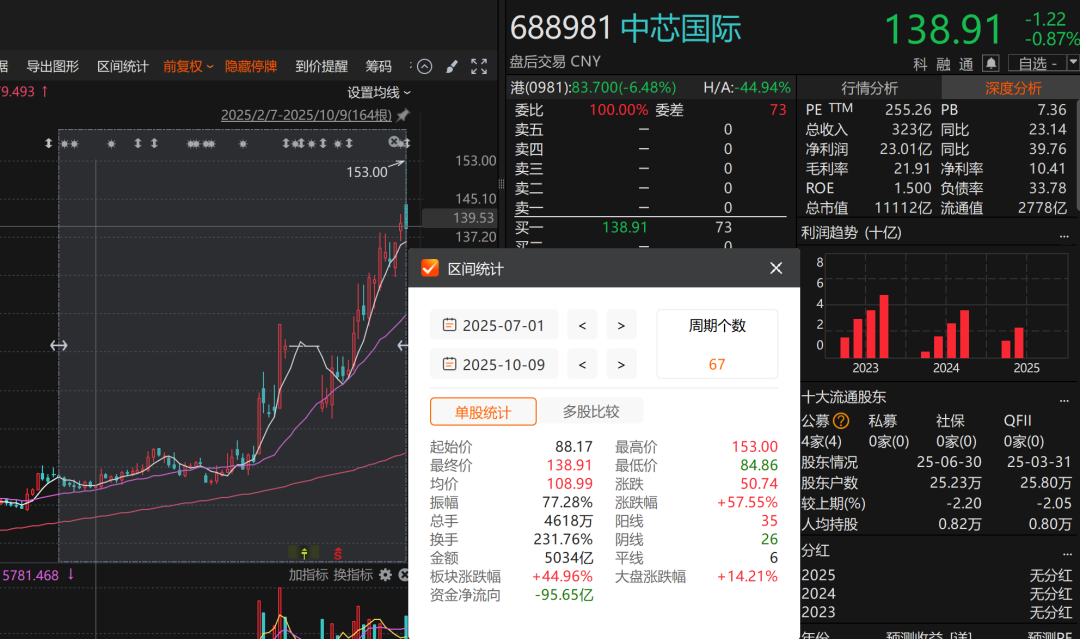
Task: Step end date 2025-10-09 forward
Action: [x=621, y=364]
